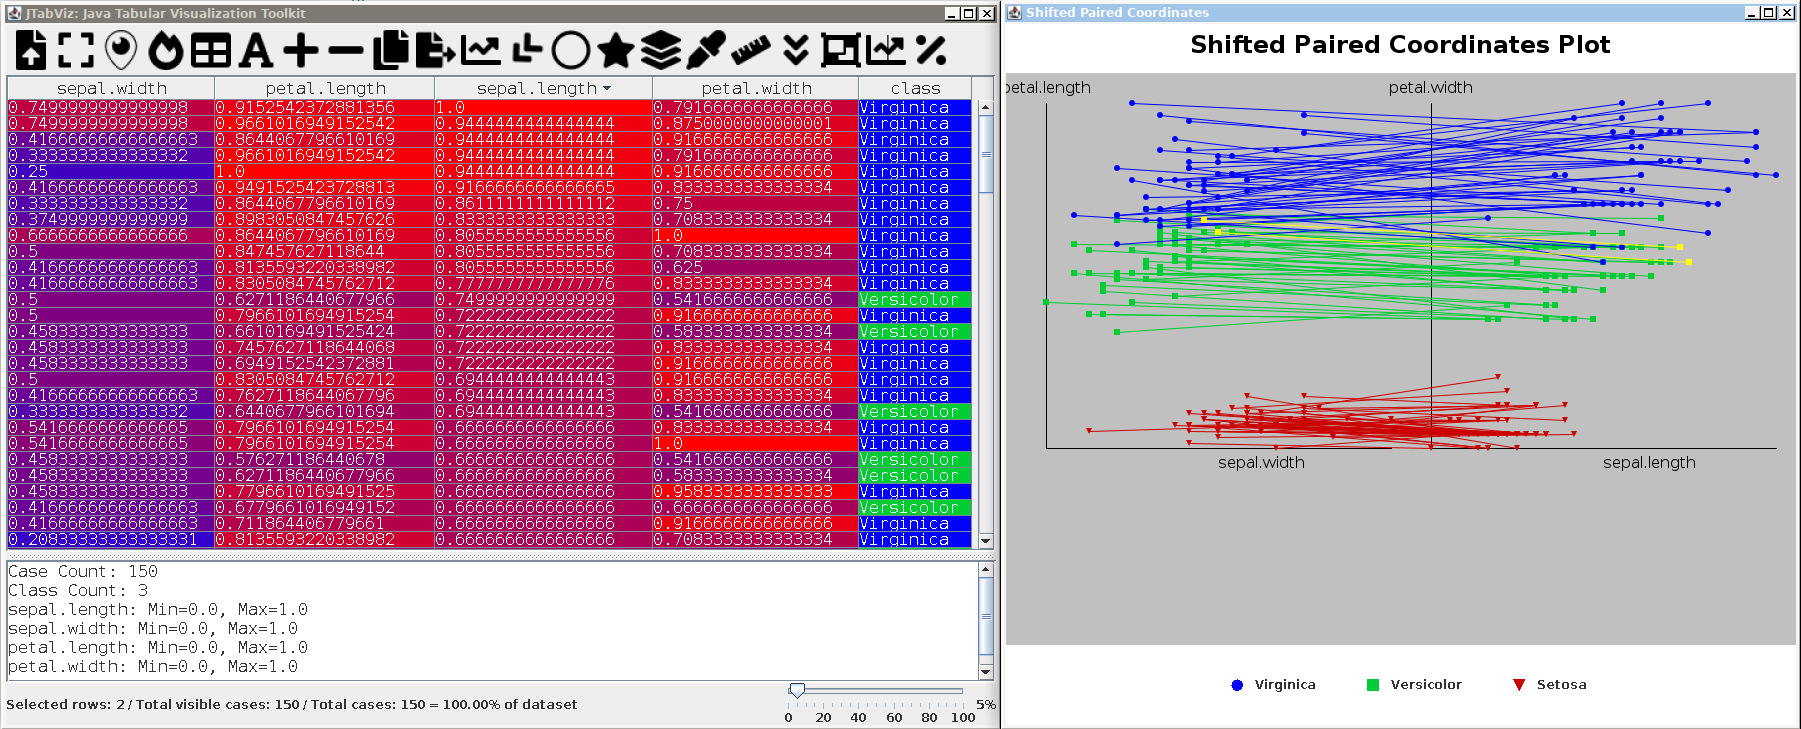1801x729 pixels.
Task: Click the sepal.length axis label in plot
Action: tap(1649, 462)
